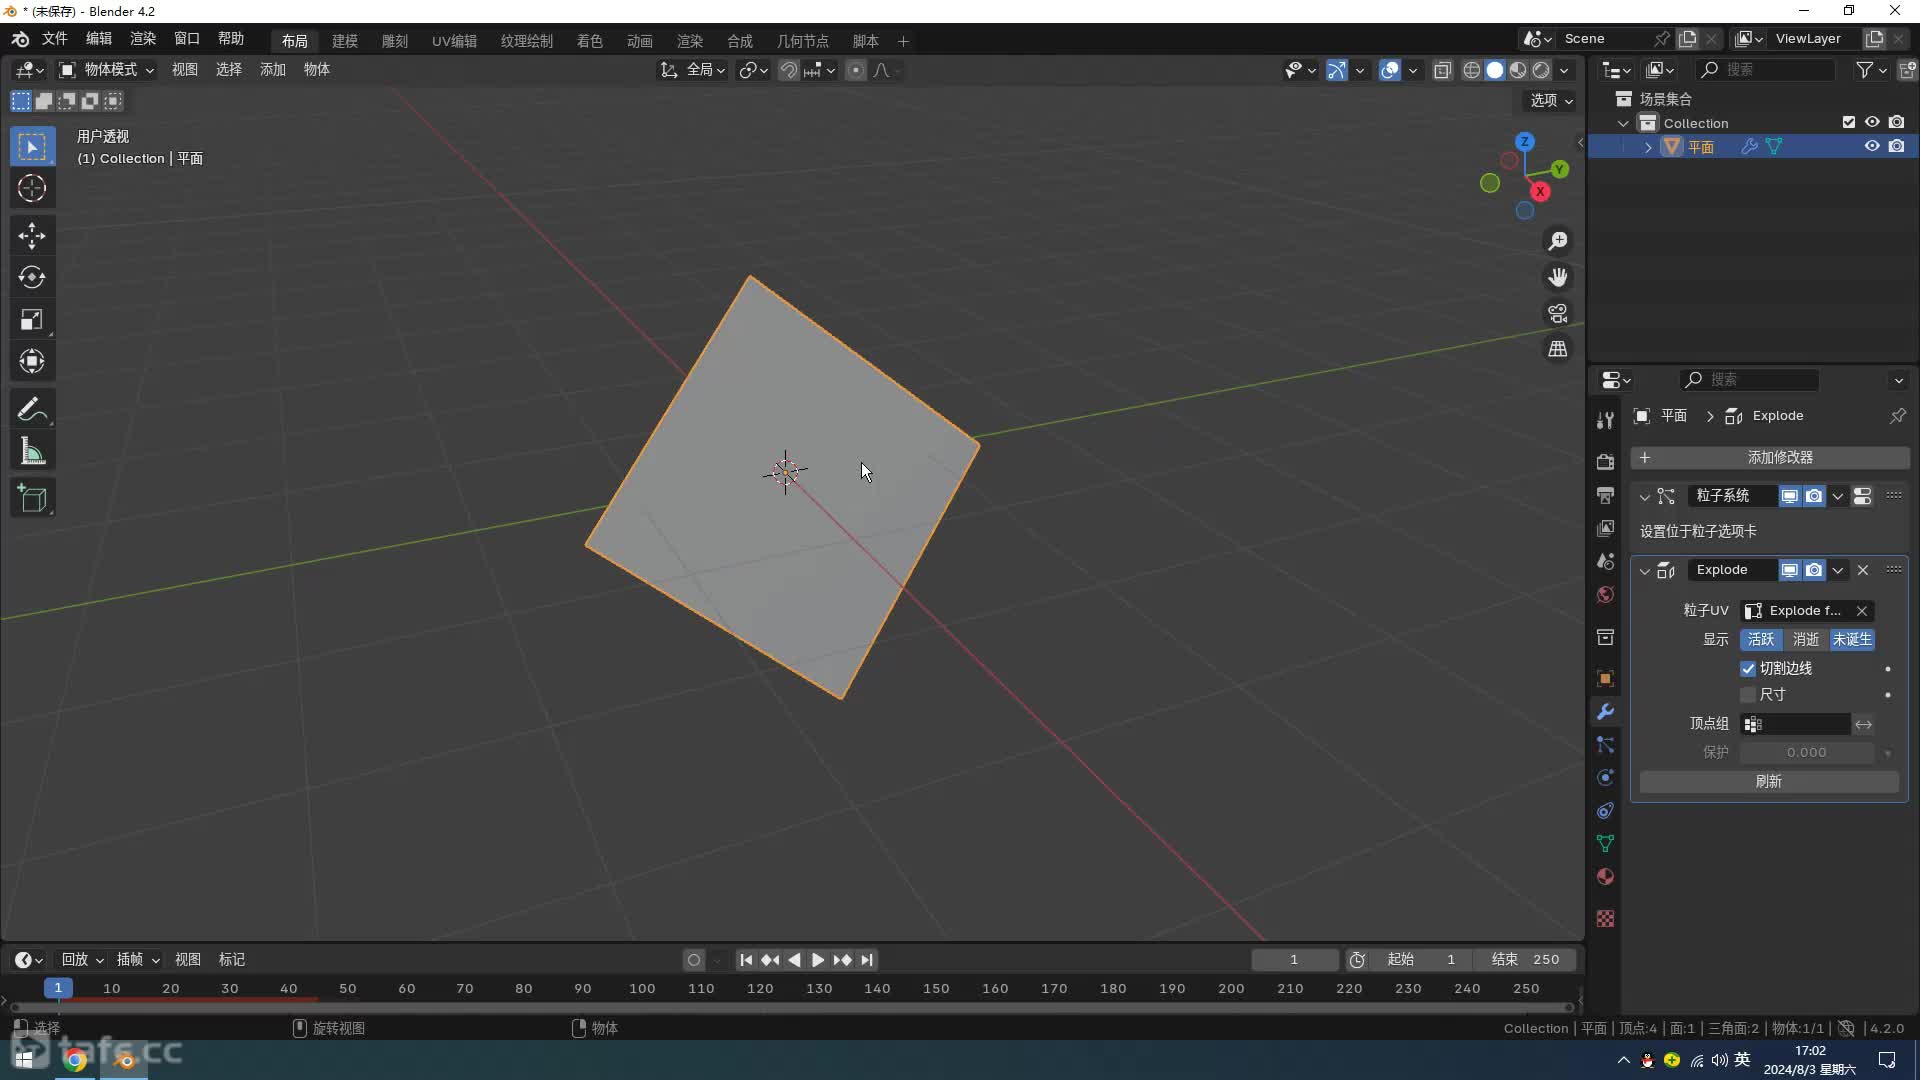Click the 刷新 refresh button
The image size is (1920, 1080).
(x=1769, y=782)
